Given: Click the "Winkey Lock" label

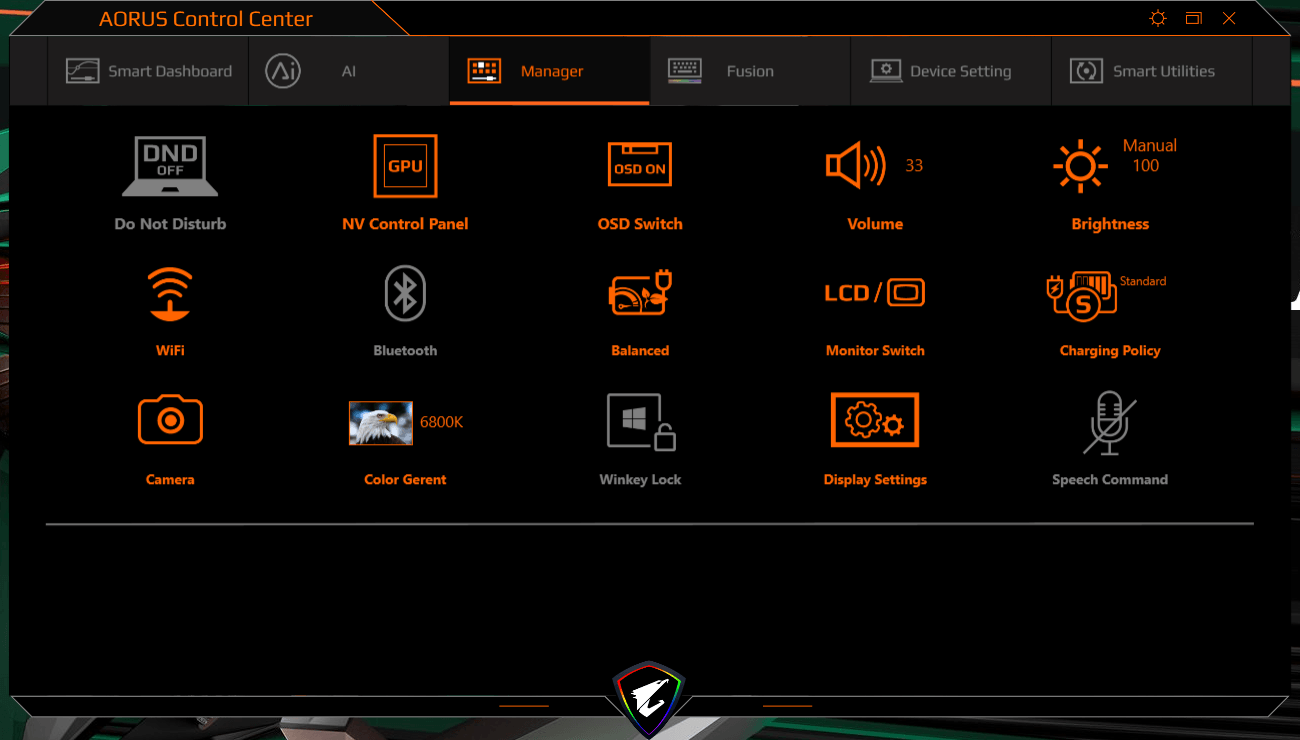Looking at the screenshot, I should (640, 480).
